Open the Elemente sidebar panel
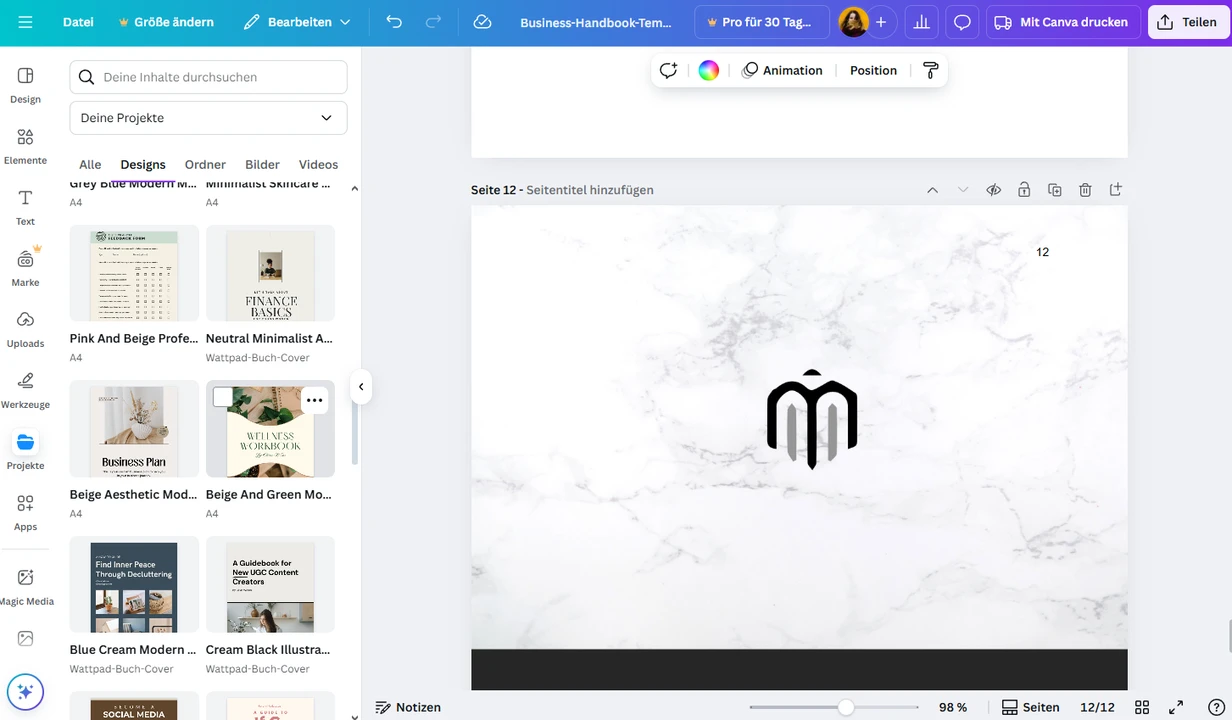Image resolution: width=1232 pixels, height=720 pixels. click(26, 146)
